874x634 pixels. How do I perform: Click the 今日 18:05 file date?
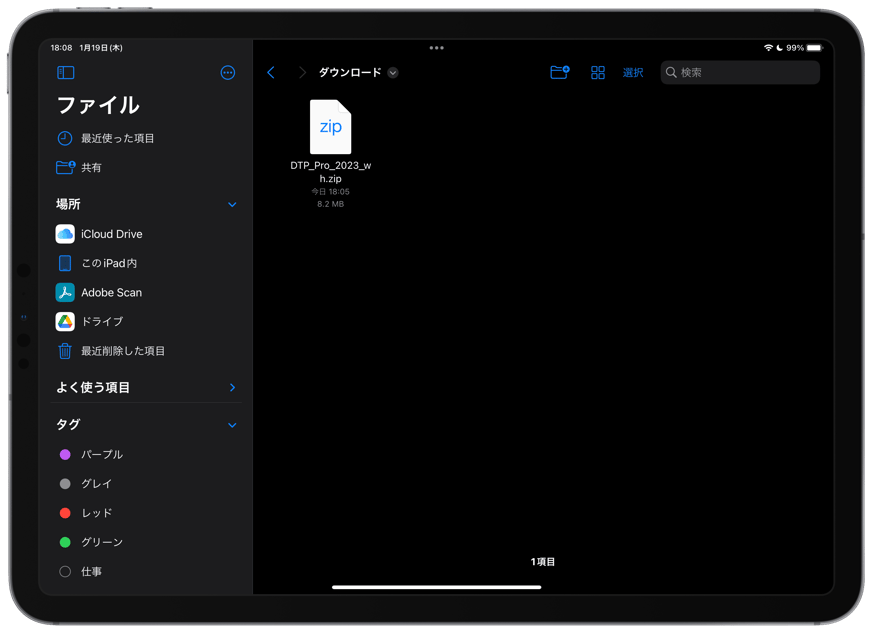331,192
